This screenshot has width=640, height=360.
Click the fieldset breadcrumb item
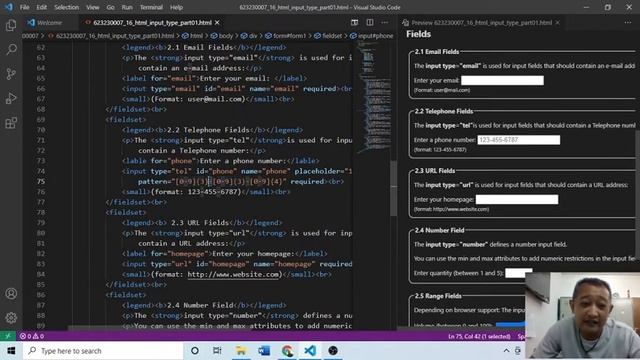click(328, 36)
